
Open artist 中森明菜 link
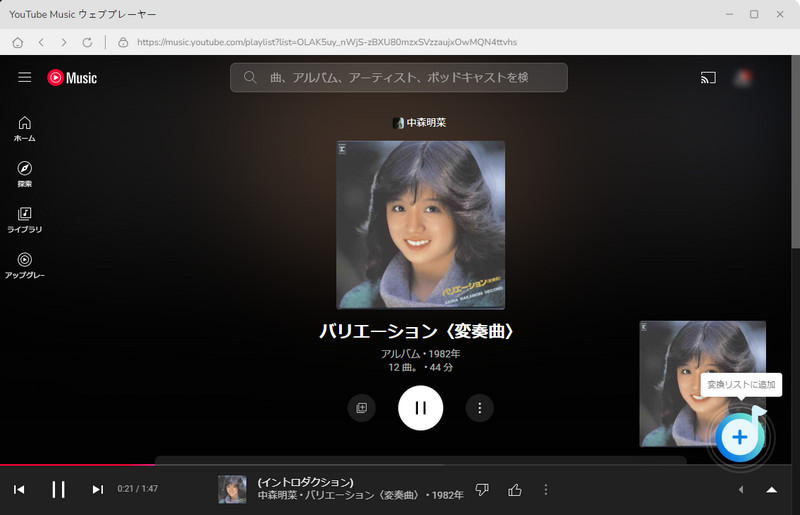click(x=420, y=122)
